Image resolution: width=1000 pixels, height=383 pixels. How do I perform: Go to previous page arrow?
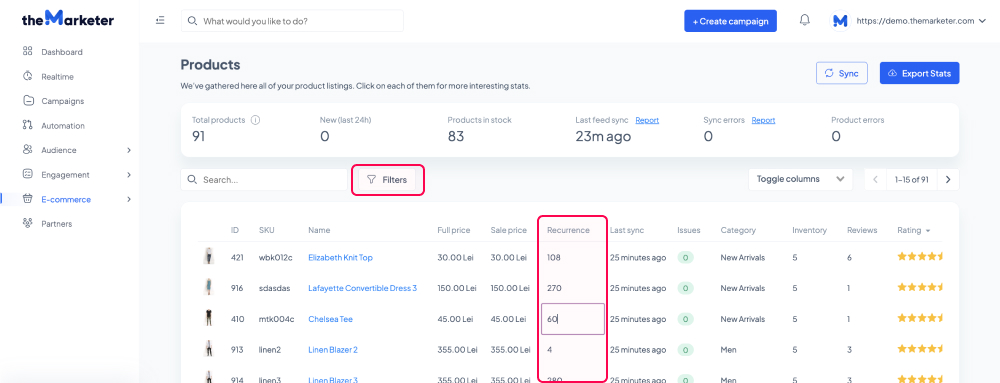point(876,180)
